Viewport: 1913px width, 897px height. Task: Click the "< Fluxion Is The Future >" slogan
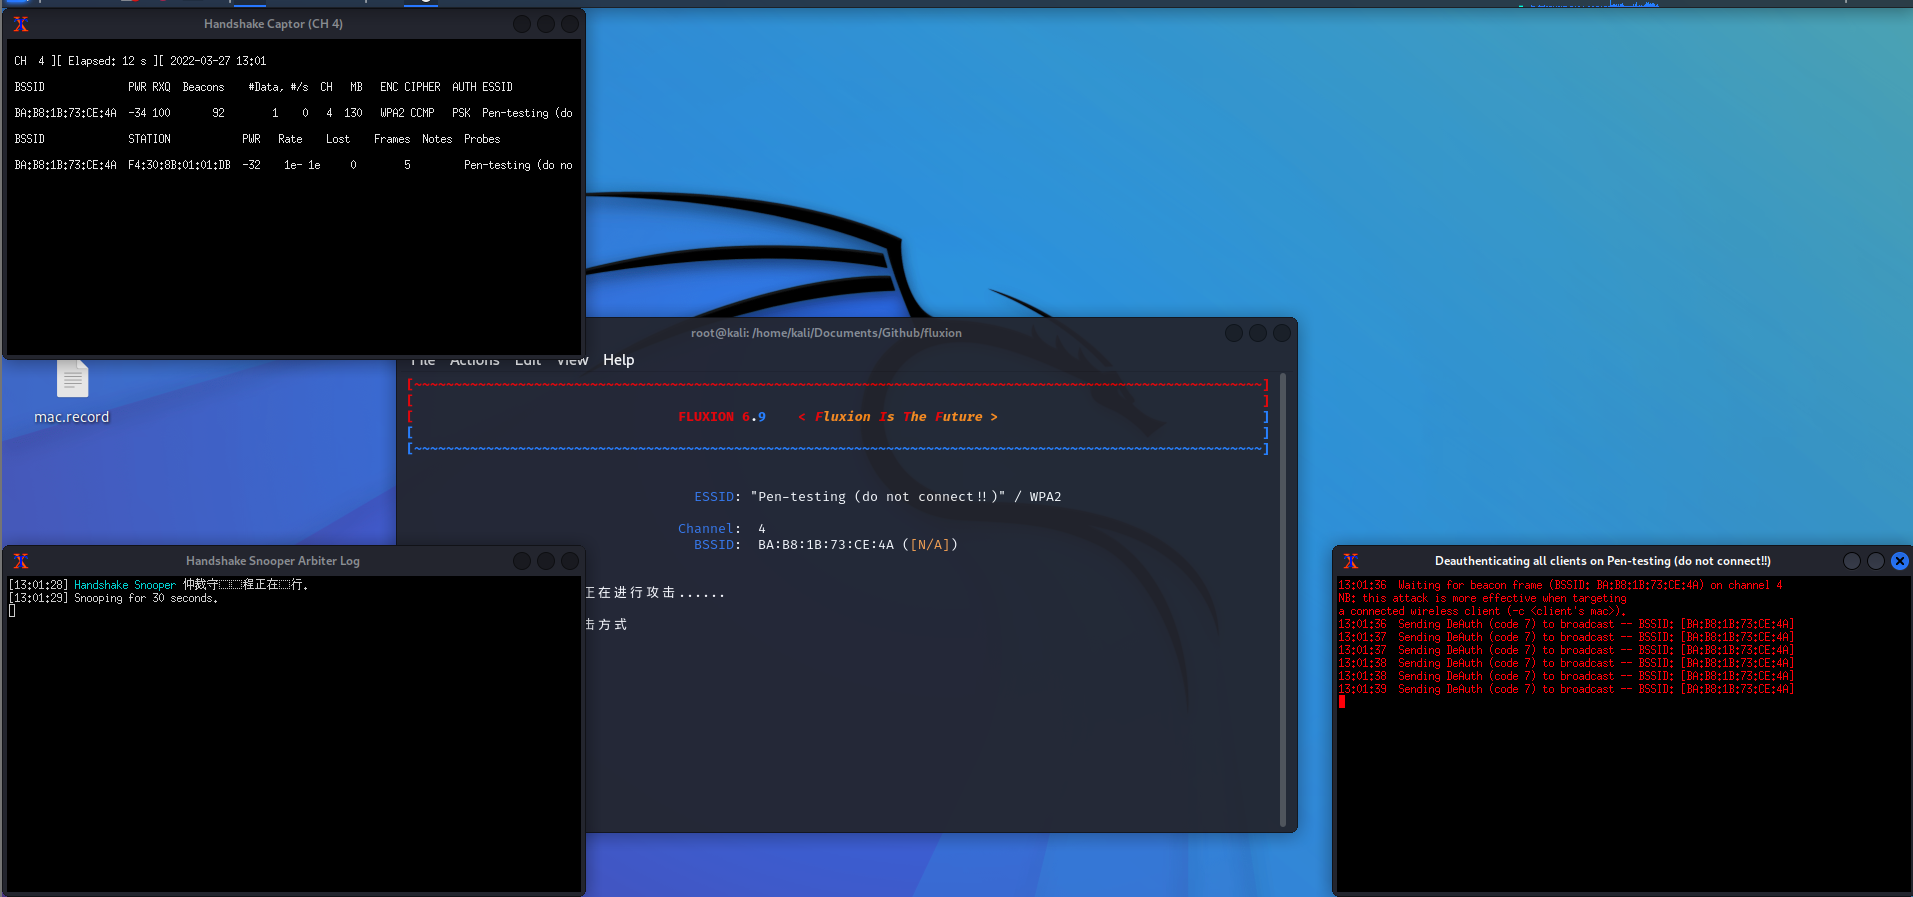(x=898, y=417)
